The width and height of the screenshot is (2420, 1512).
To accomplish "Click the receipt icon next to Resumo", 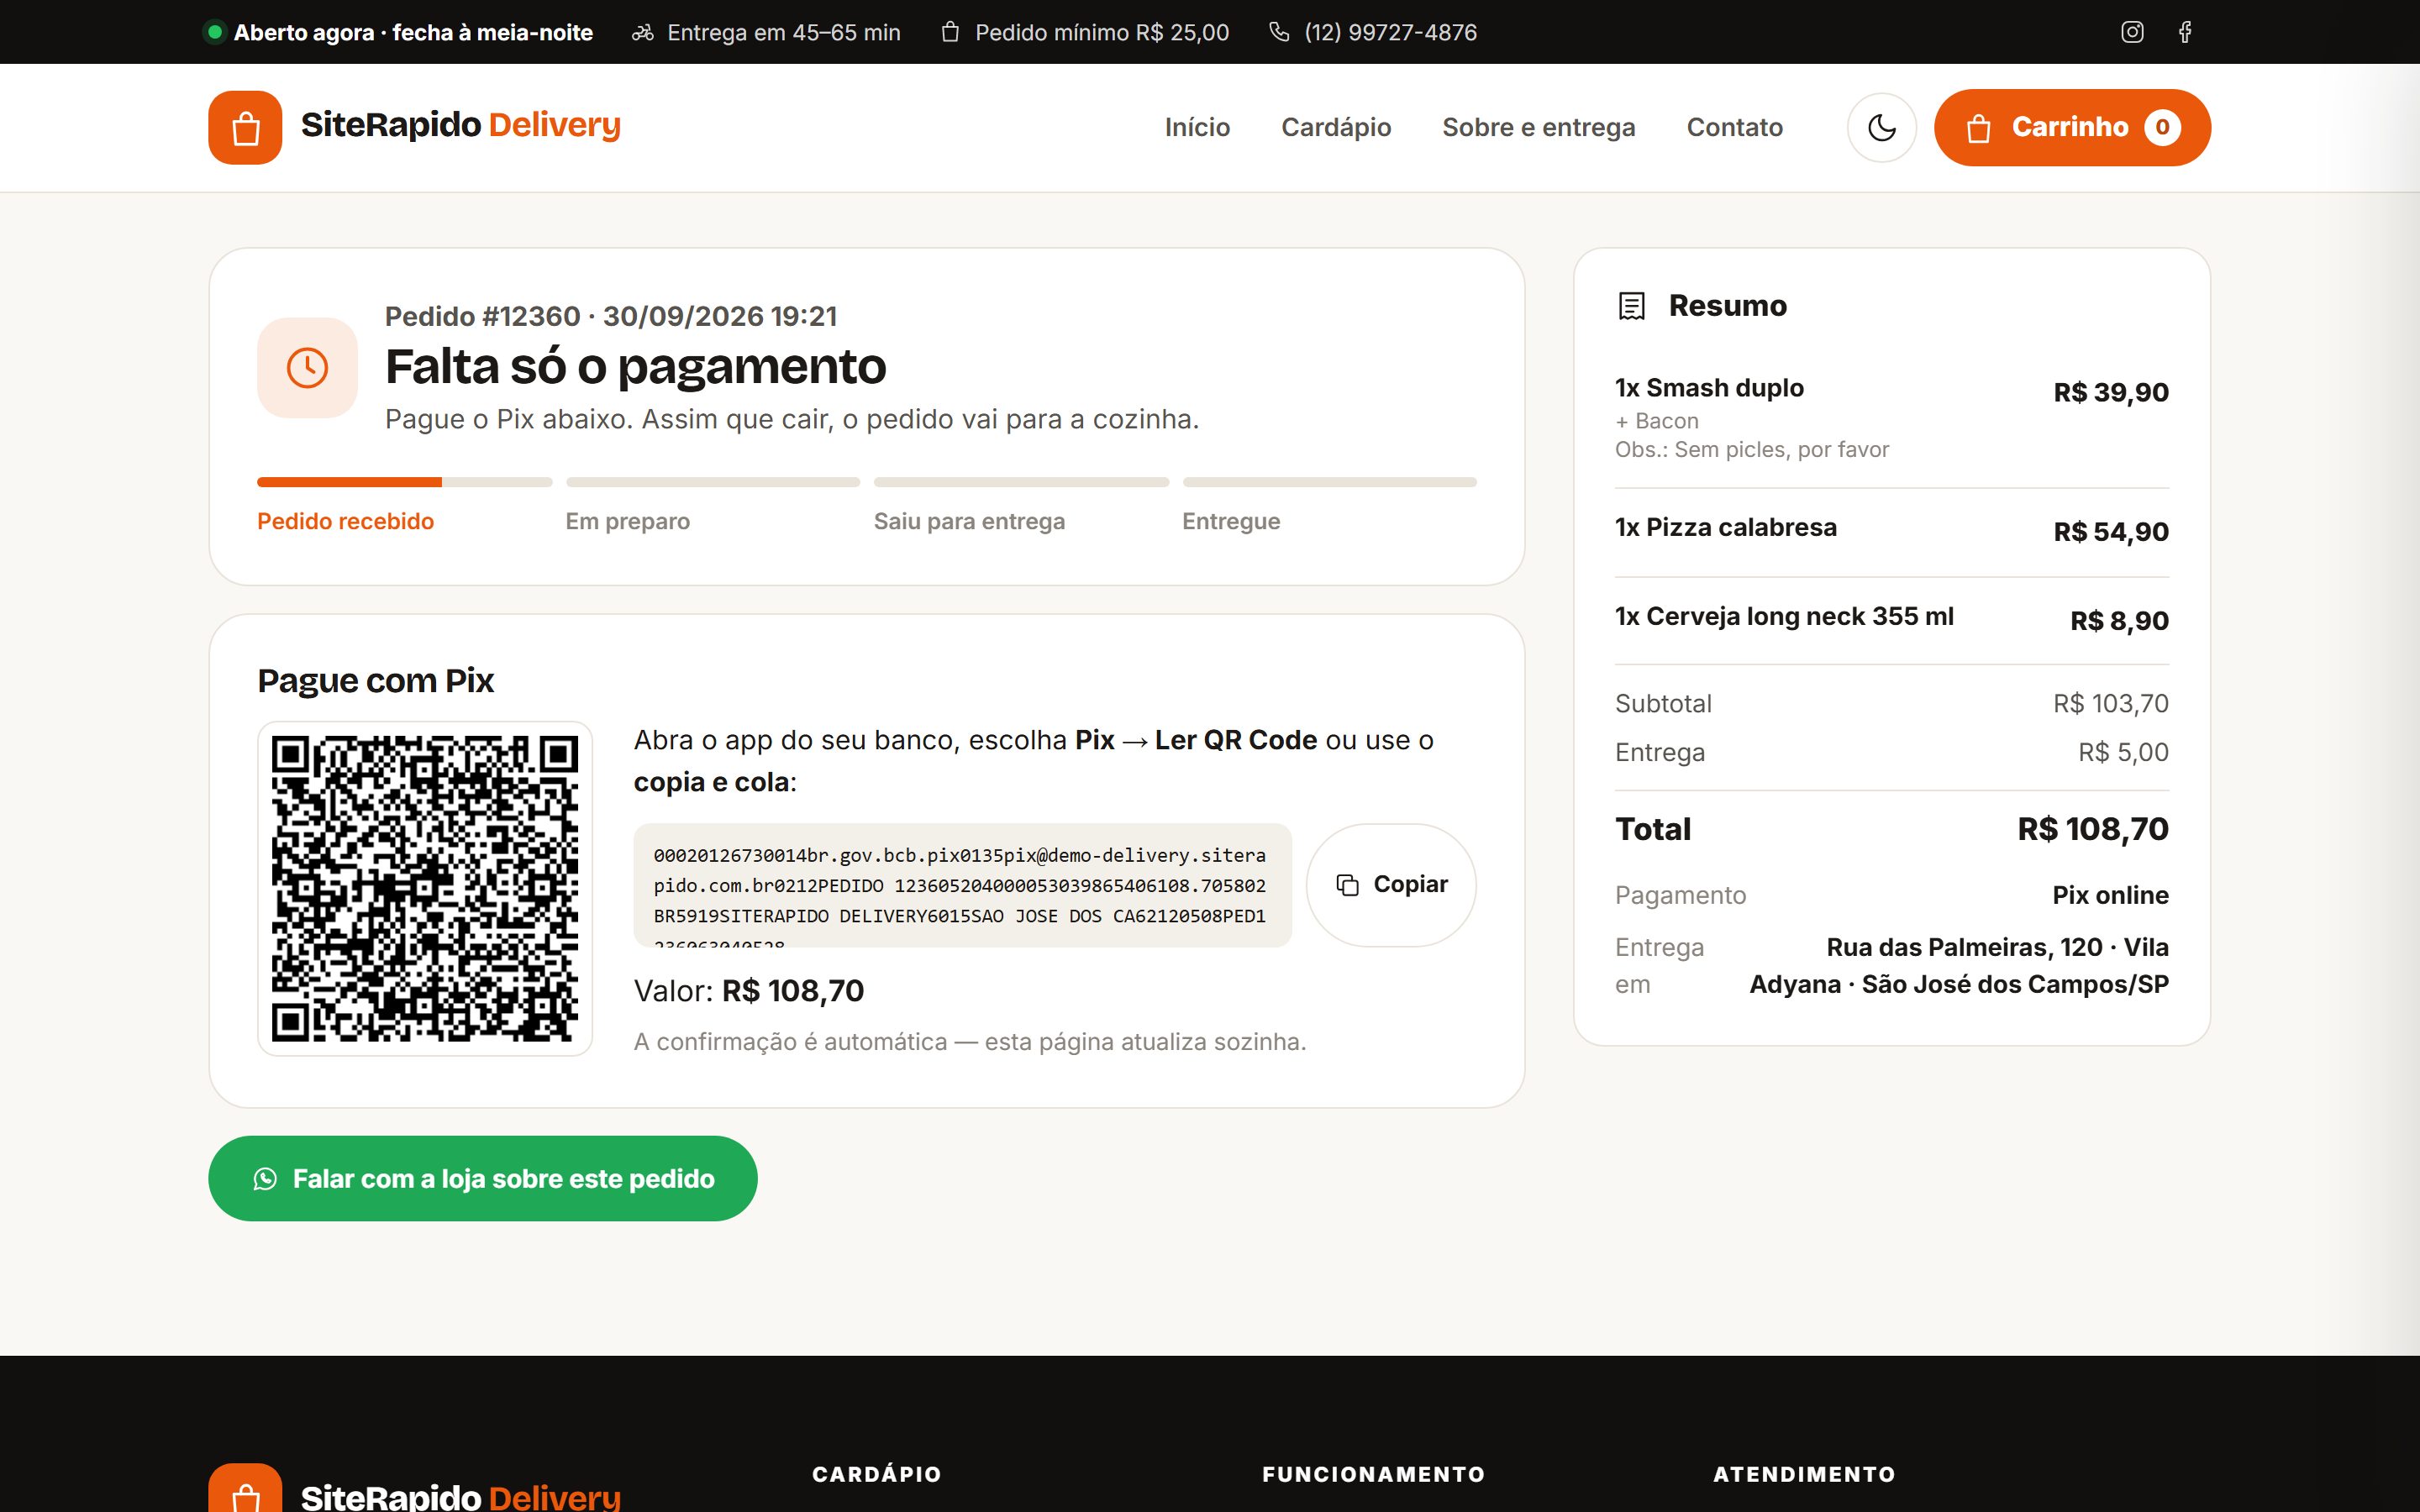I will click(x=1631, y=306).
